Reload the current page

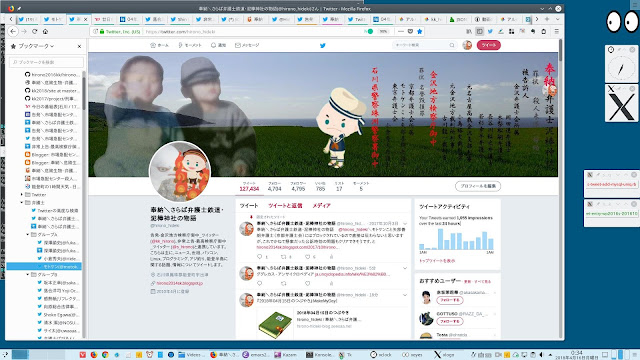(x=35, y=31)
